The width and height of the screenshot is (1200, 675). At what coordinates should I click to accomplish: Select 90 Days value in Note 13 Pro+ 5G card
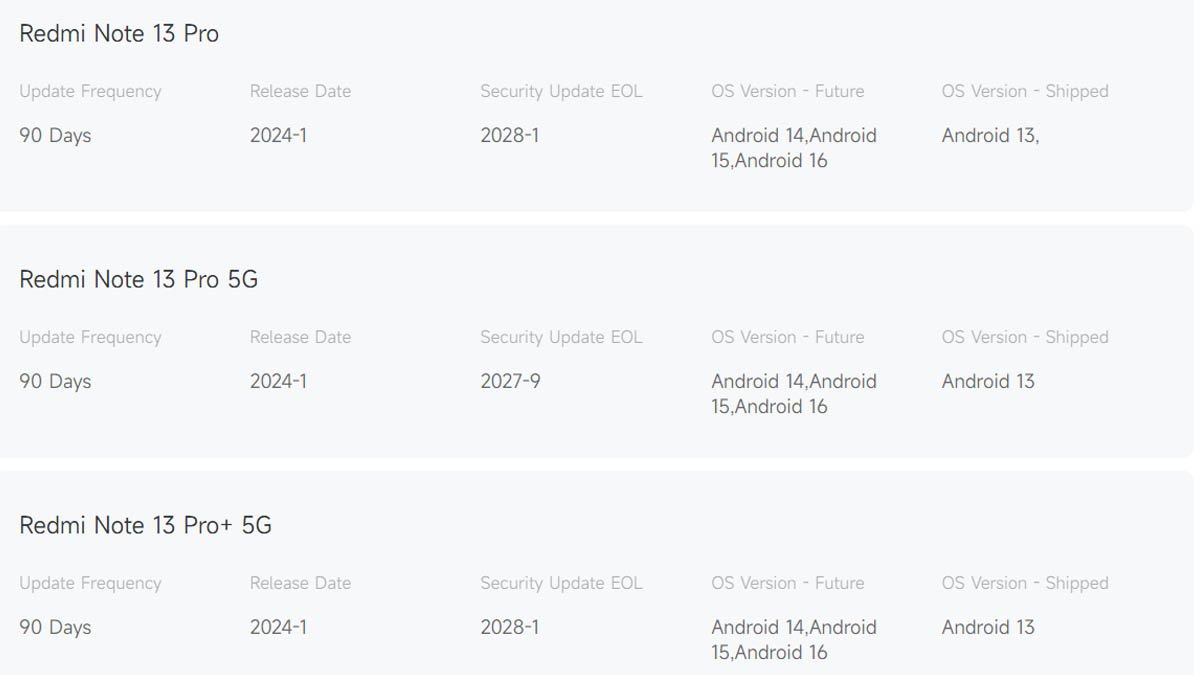tap(55, 627)
